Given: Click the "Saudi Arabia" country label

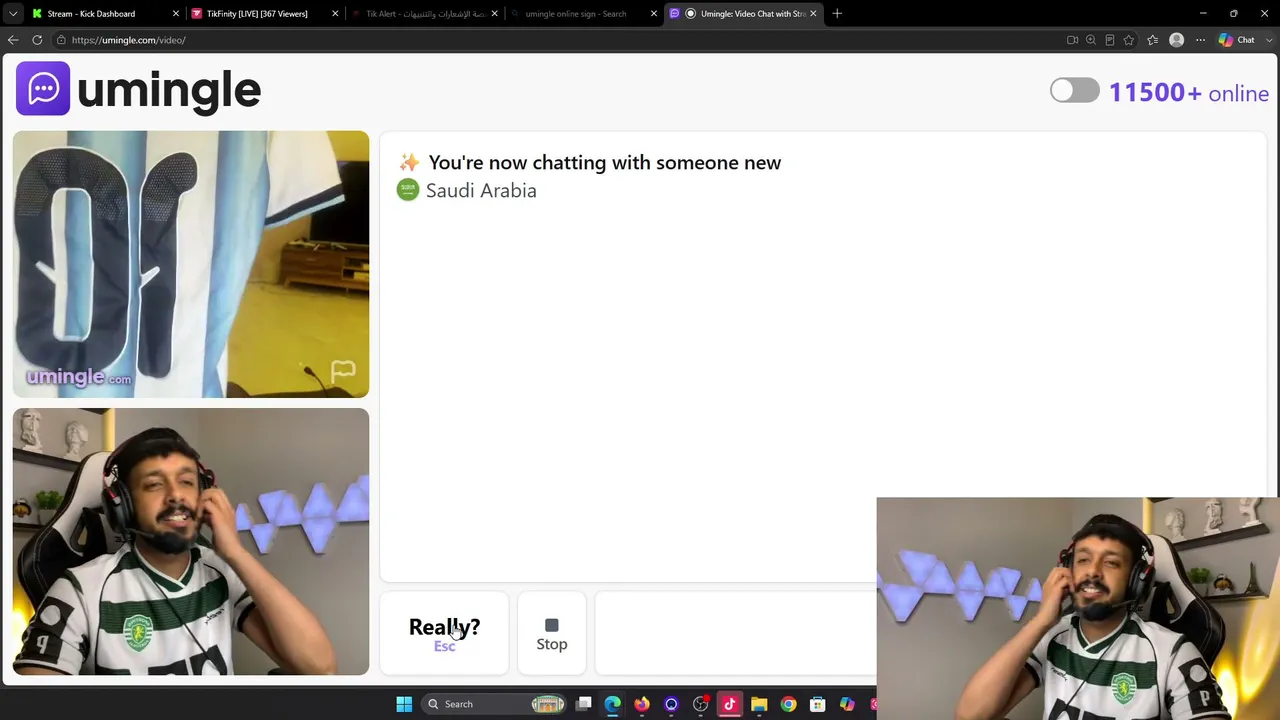Looking at the screenshot, I should point(481,190).
